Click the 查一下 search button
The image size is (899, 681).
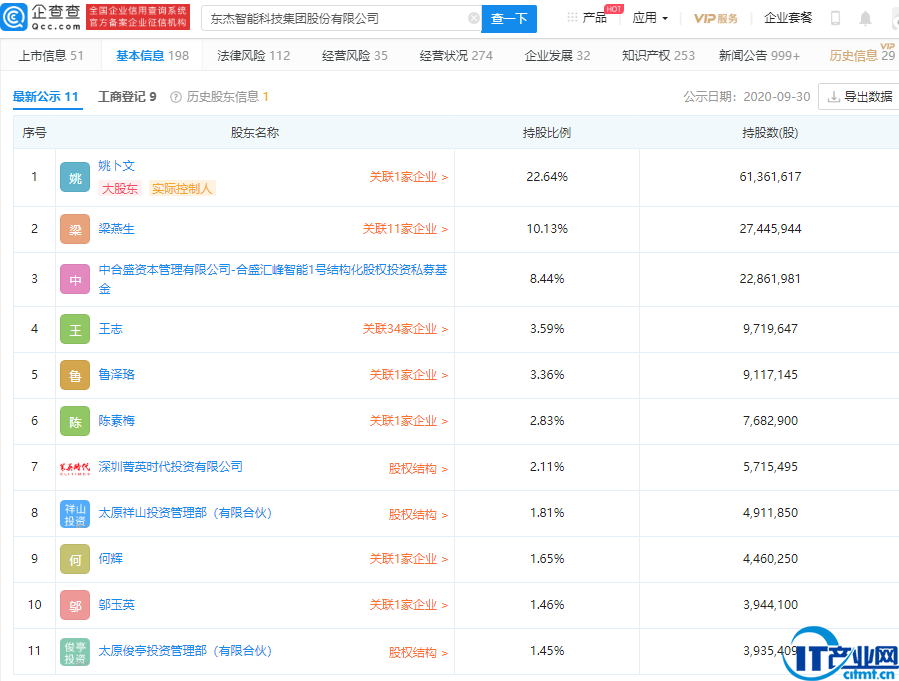click(509, 19)
